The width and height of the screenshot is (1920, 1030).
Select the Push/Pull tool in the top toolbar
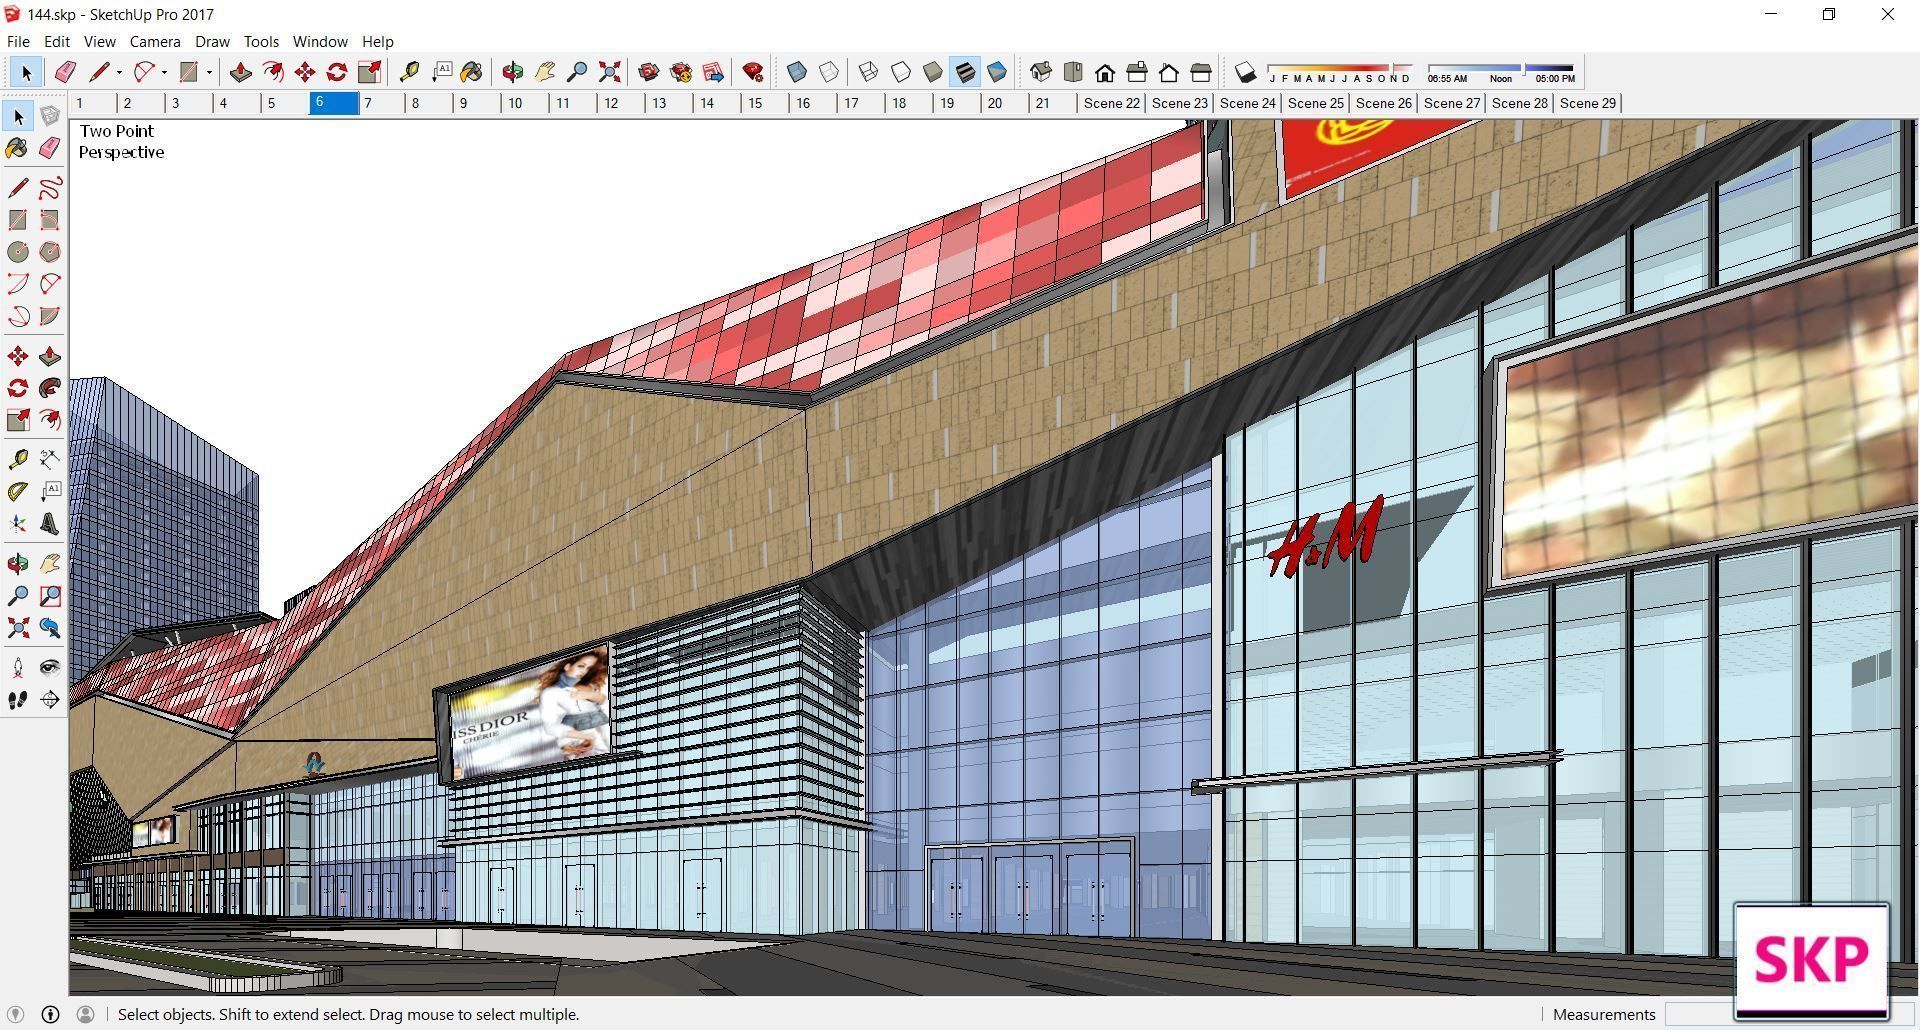(x=240, y=72)
